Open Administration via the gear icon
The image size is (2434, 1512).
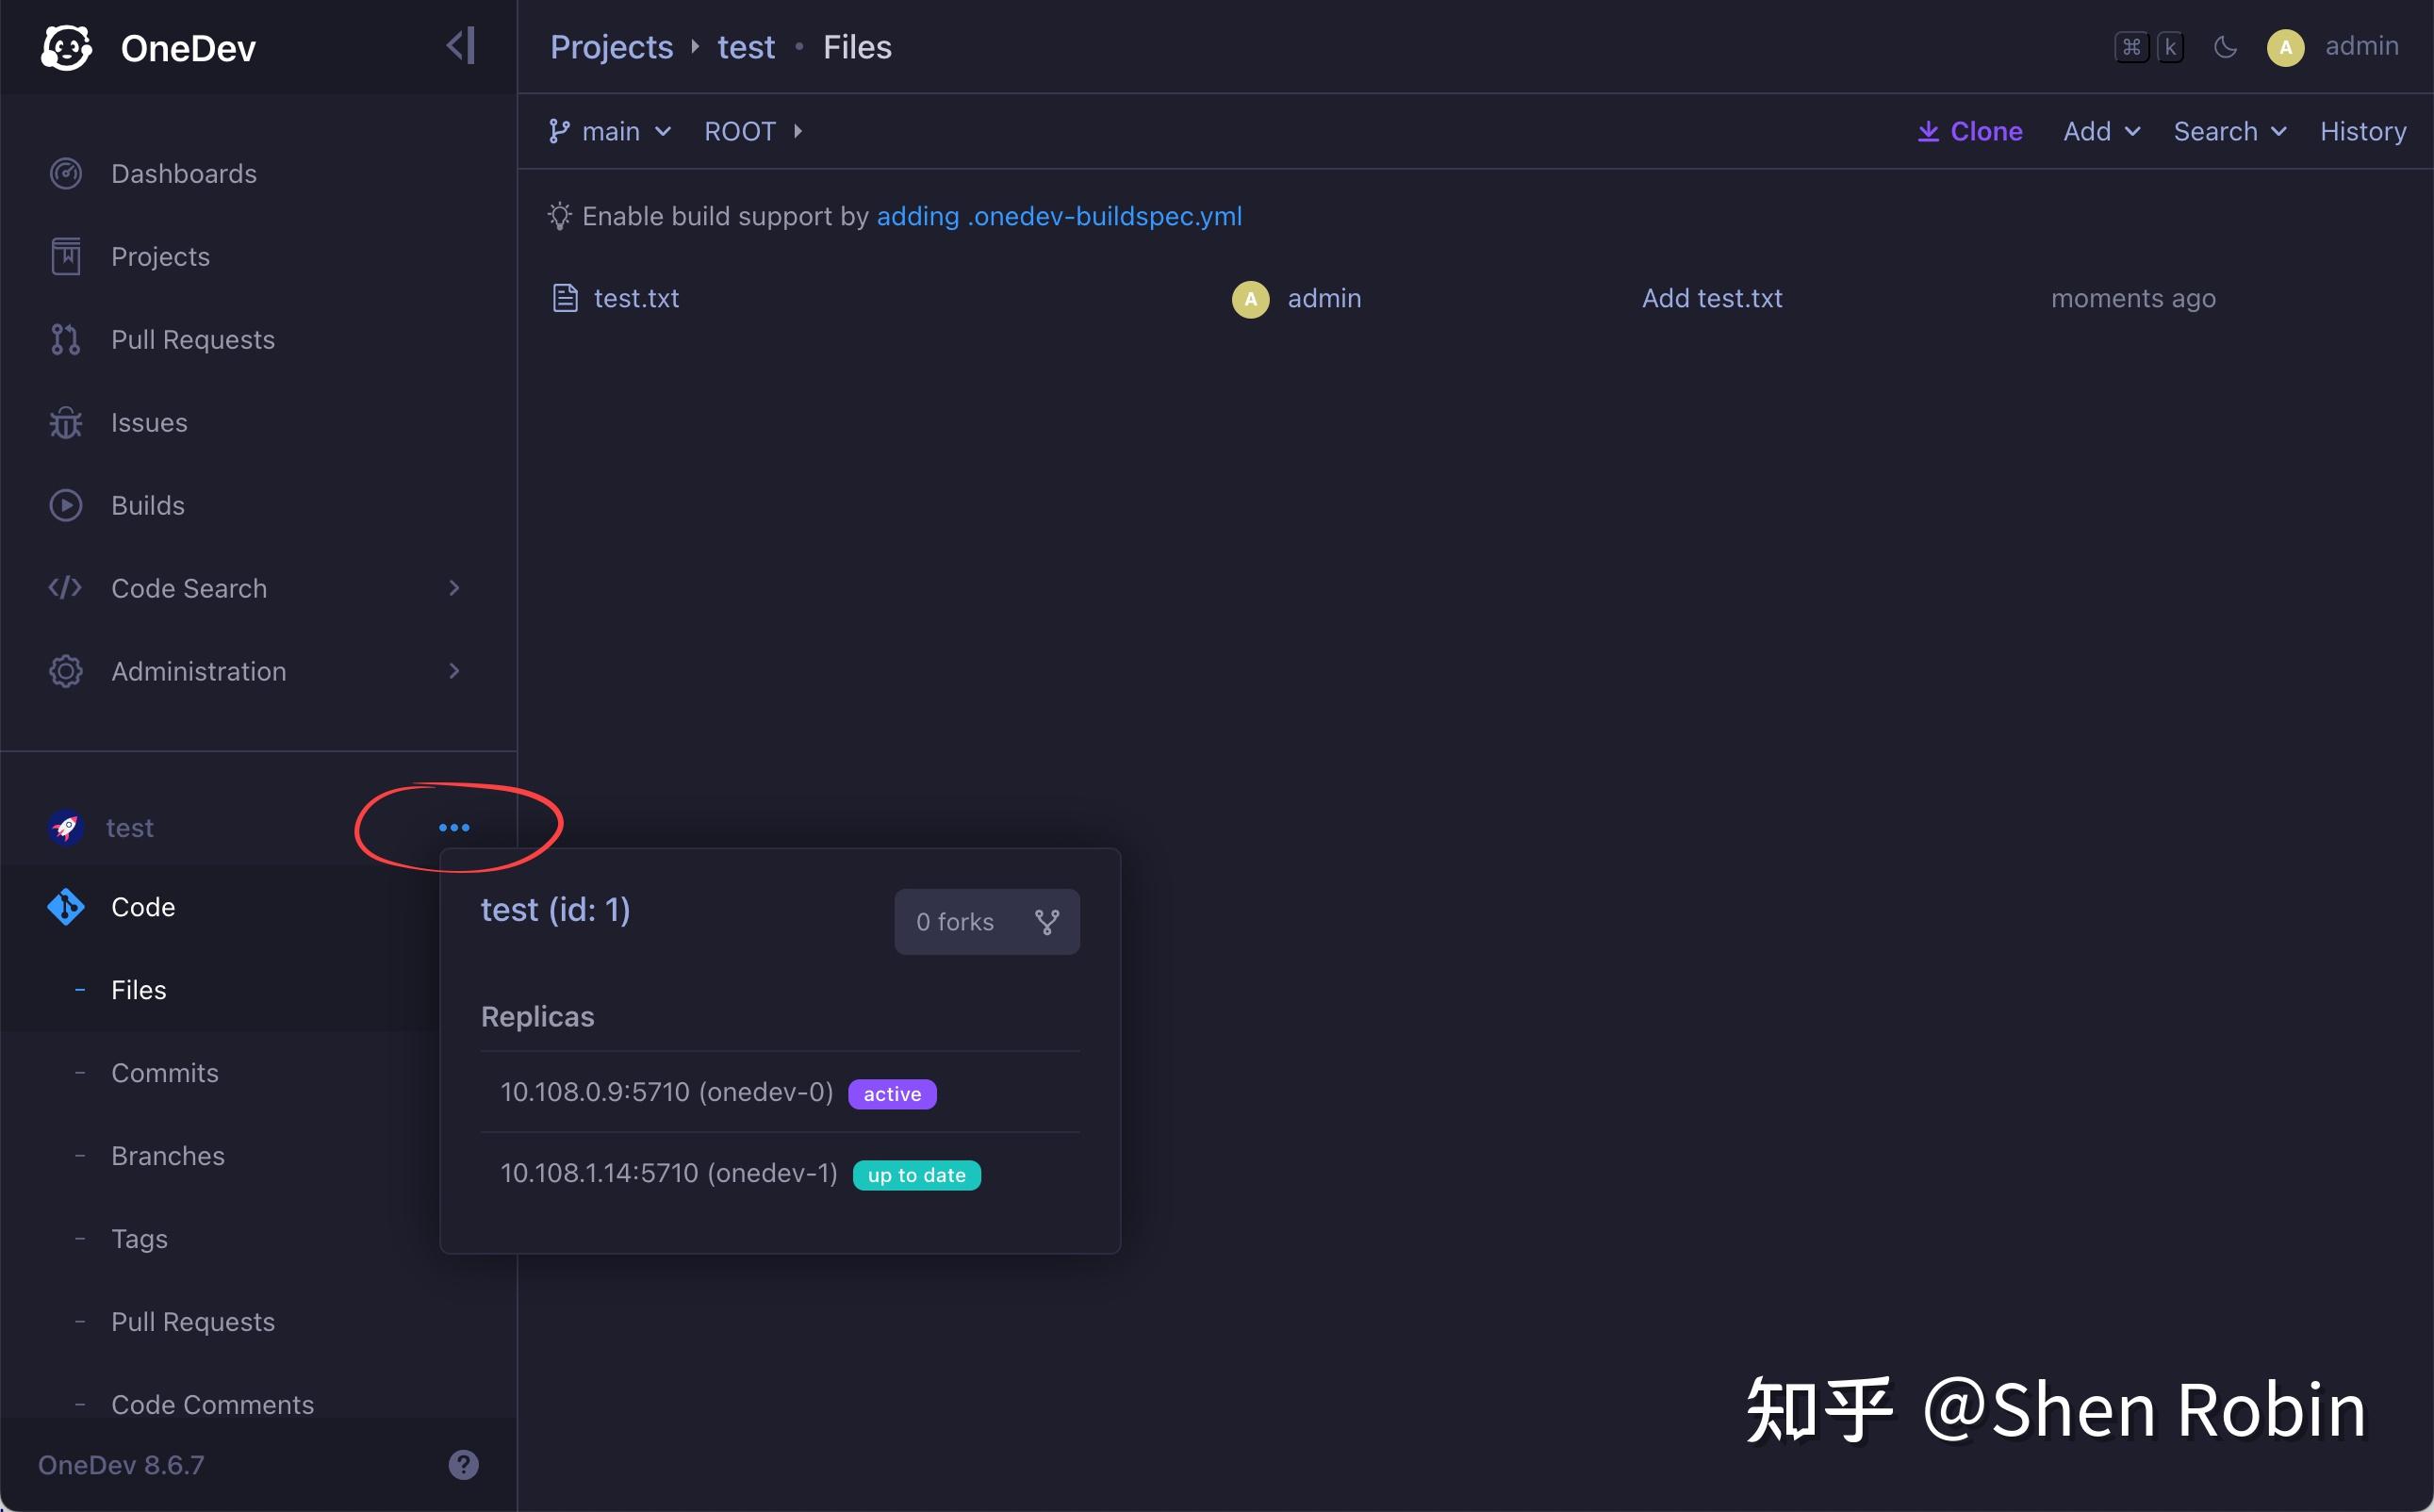(65, 671)
